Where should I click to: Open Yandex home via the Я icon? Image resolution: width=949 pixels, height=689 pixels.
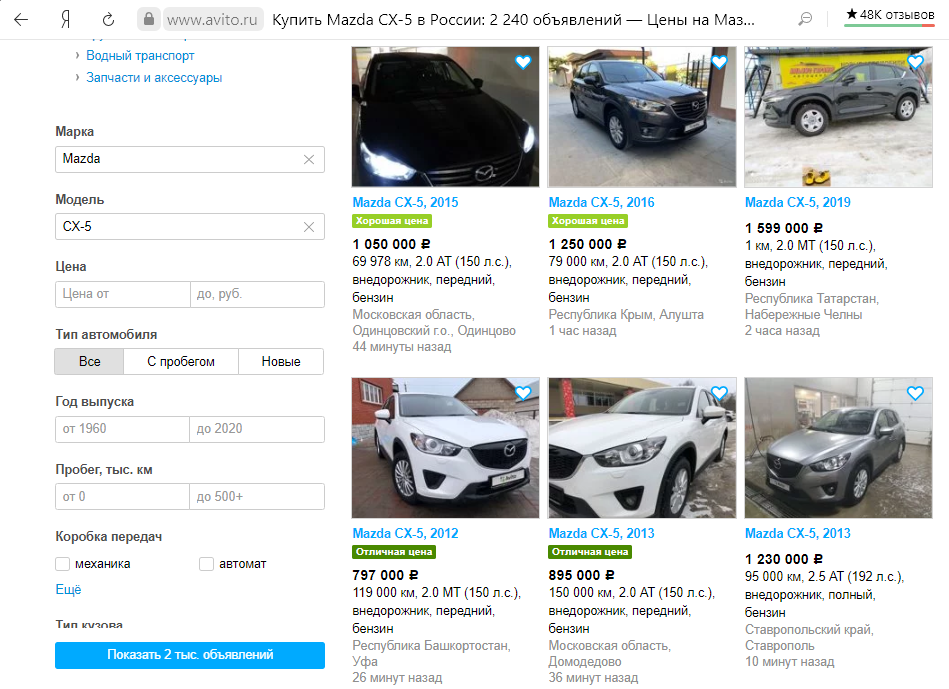click(65, 19)
